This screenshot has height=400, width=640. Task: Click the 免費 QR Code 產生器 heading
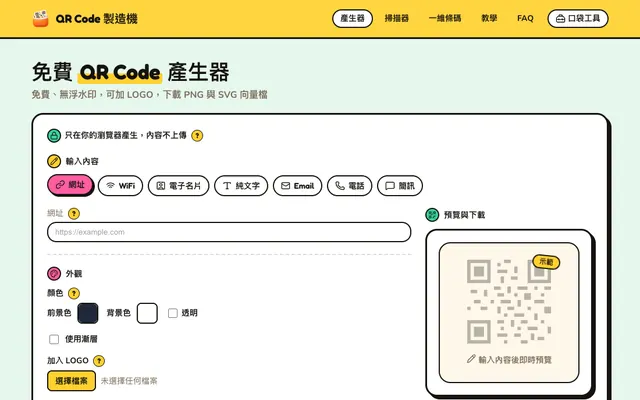pyautogui.click(x=131, y=72)
